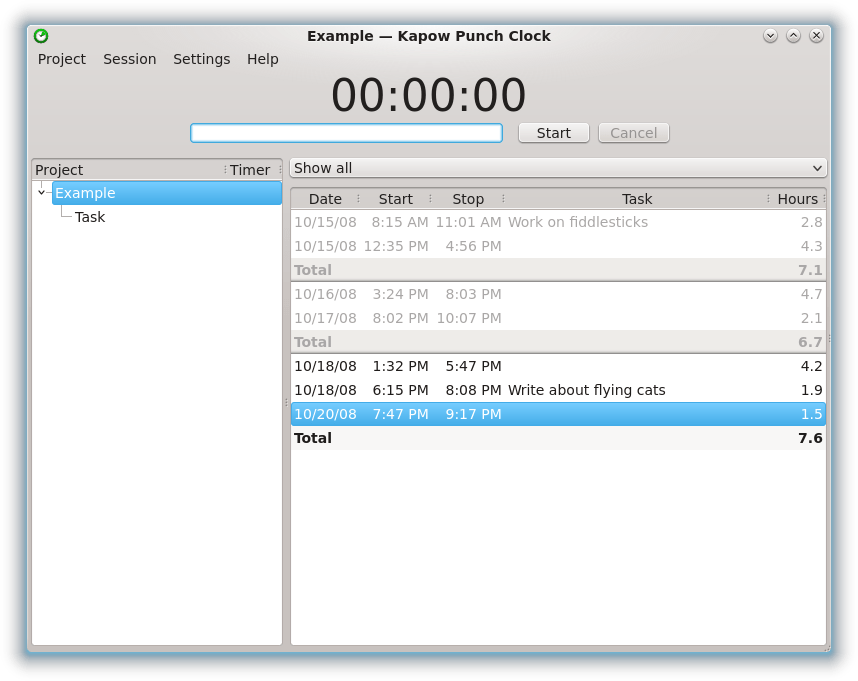This screenshot has height=681, width=858.
Task: Click the Cancel button
Action: click(634, 133)
